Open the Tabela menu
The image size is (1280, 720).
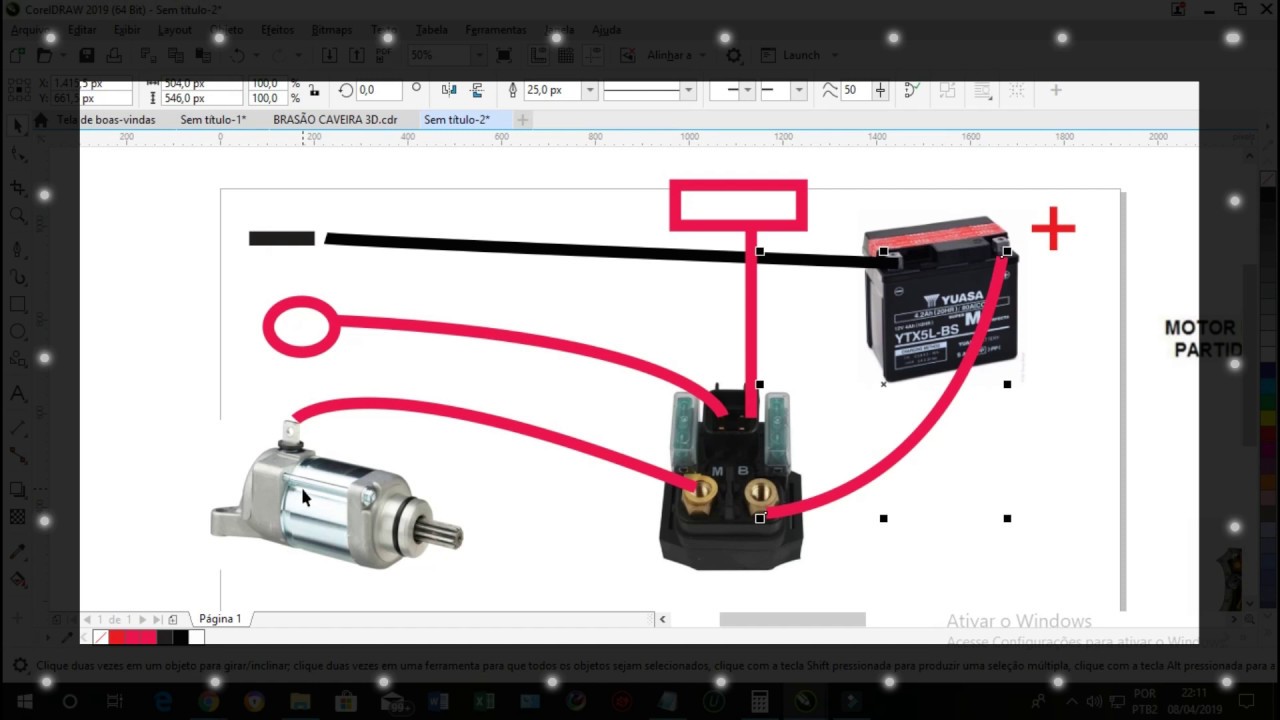(x=432, y=30)
